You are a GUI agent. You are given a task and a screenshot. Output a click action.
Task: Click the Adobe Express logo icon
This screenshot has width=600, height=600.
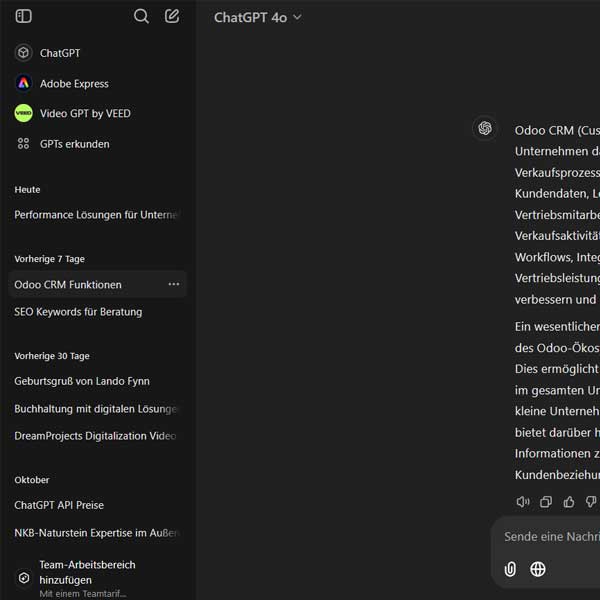click(x=23, y=83)
